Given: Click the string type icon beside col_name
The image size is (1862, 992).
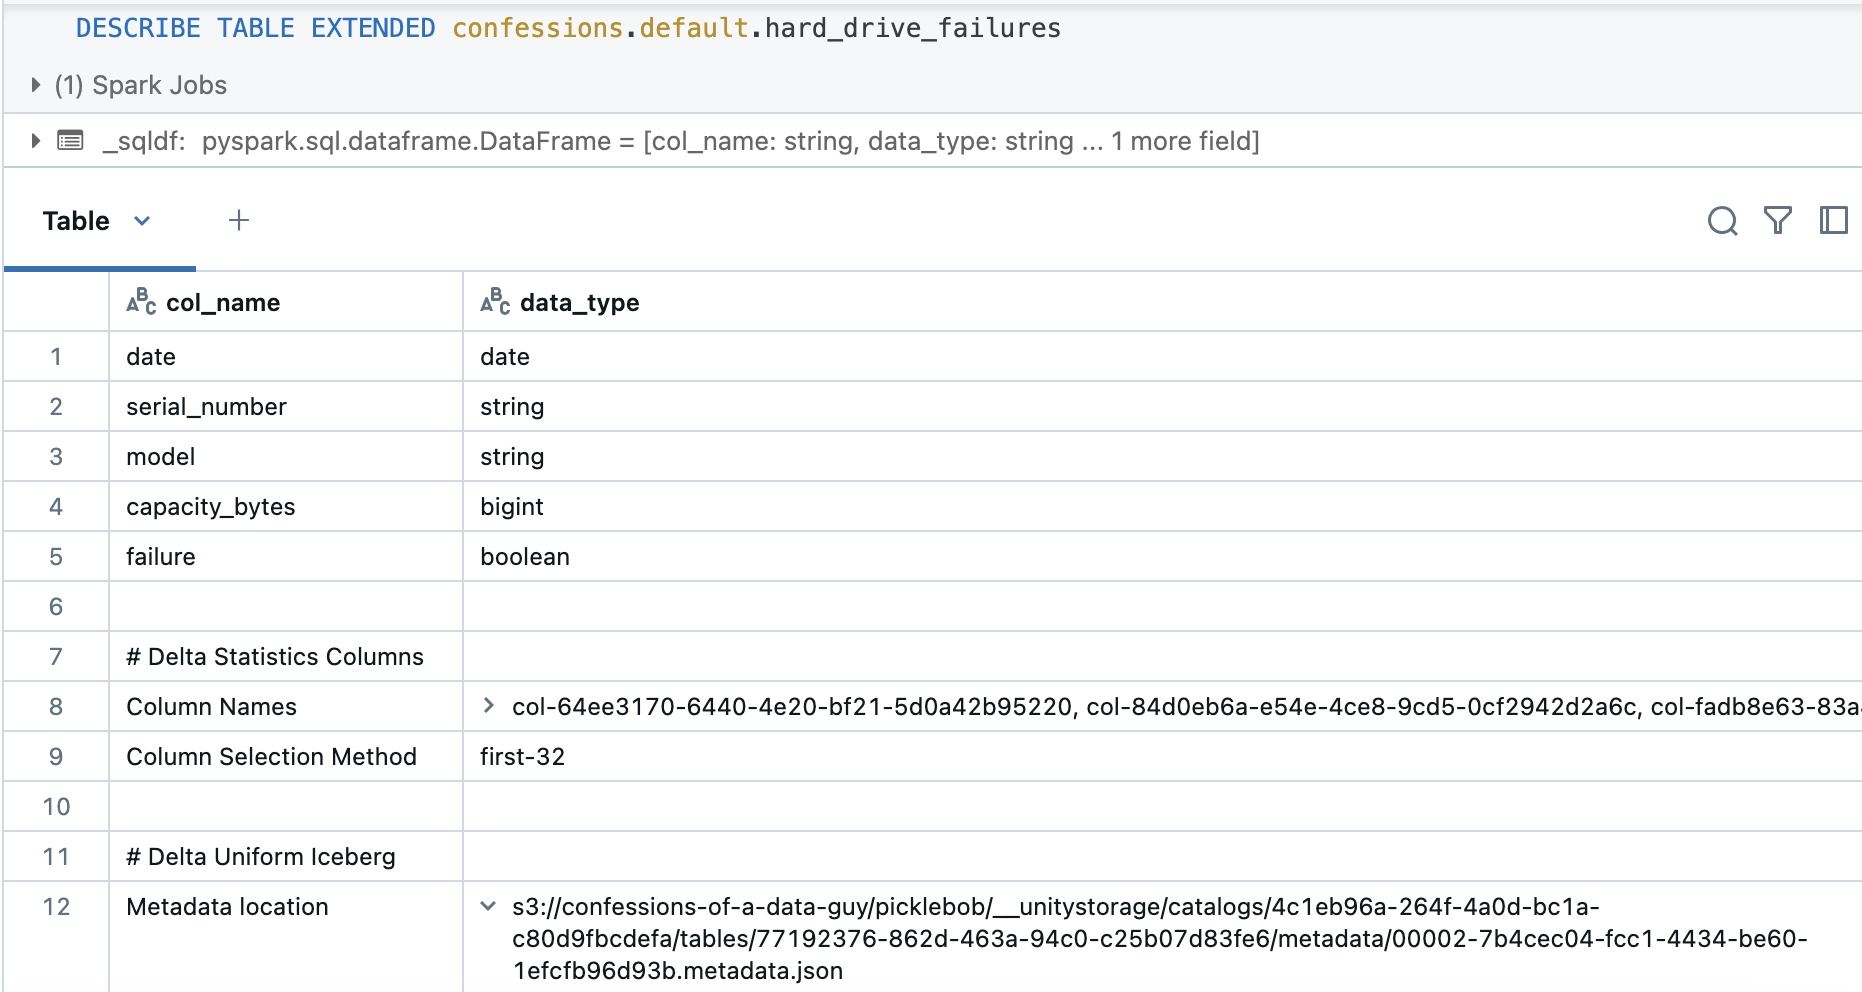Looking at the screenshot, I should [x=141, y=302].
